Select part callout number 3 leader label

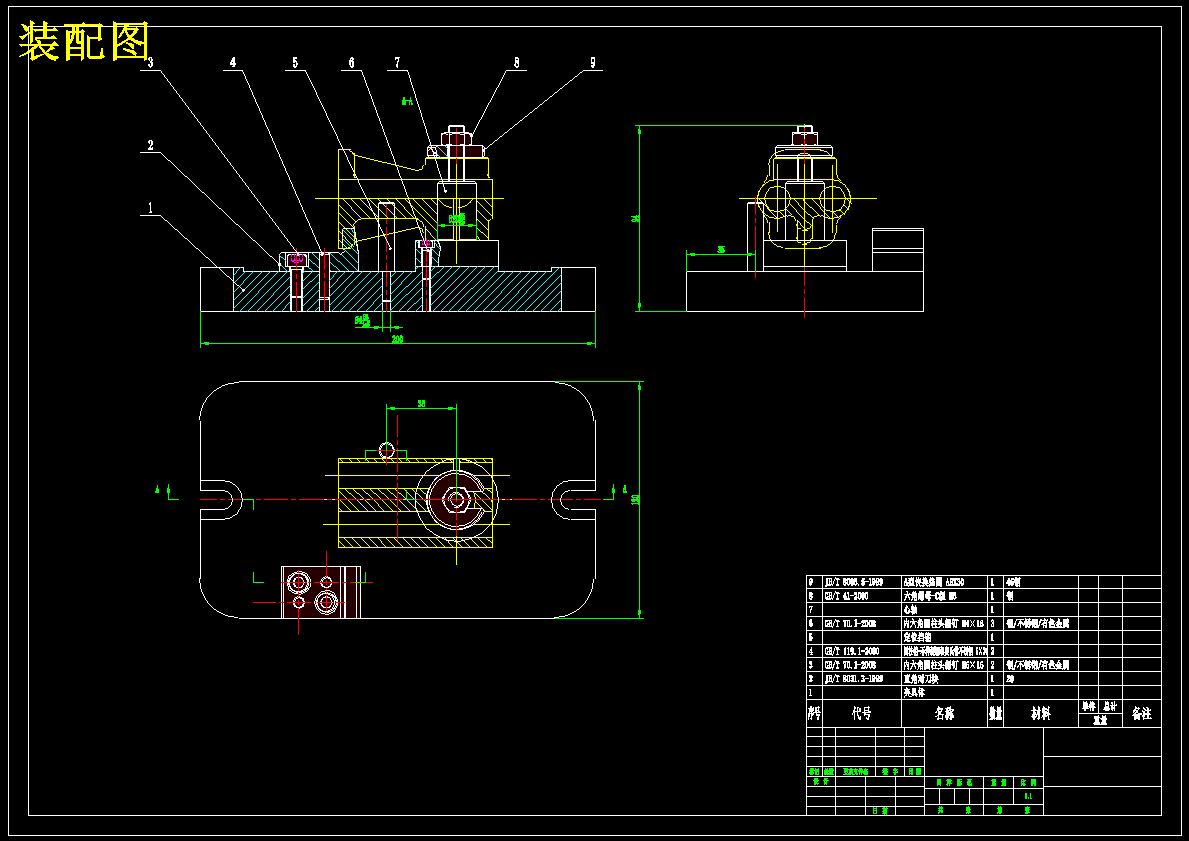click(151, 63)
